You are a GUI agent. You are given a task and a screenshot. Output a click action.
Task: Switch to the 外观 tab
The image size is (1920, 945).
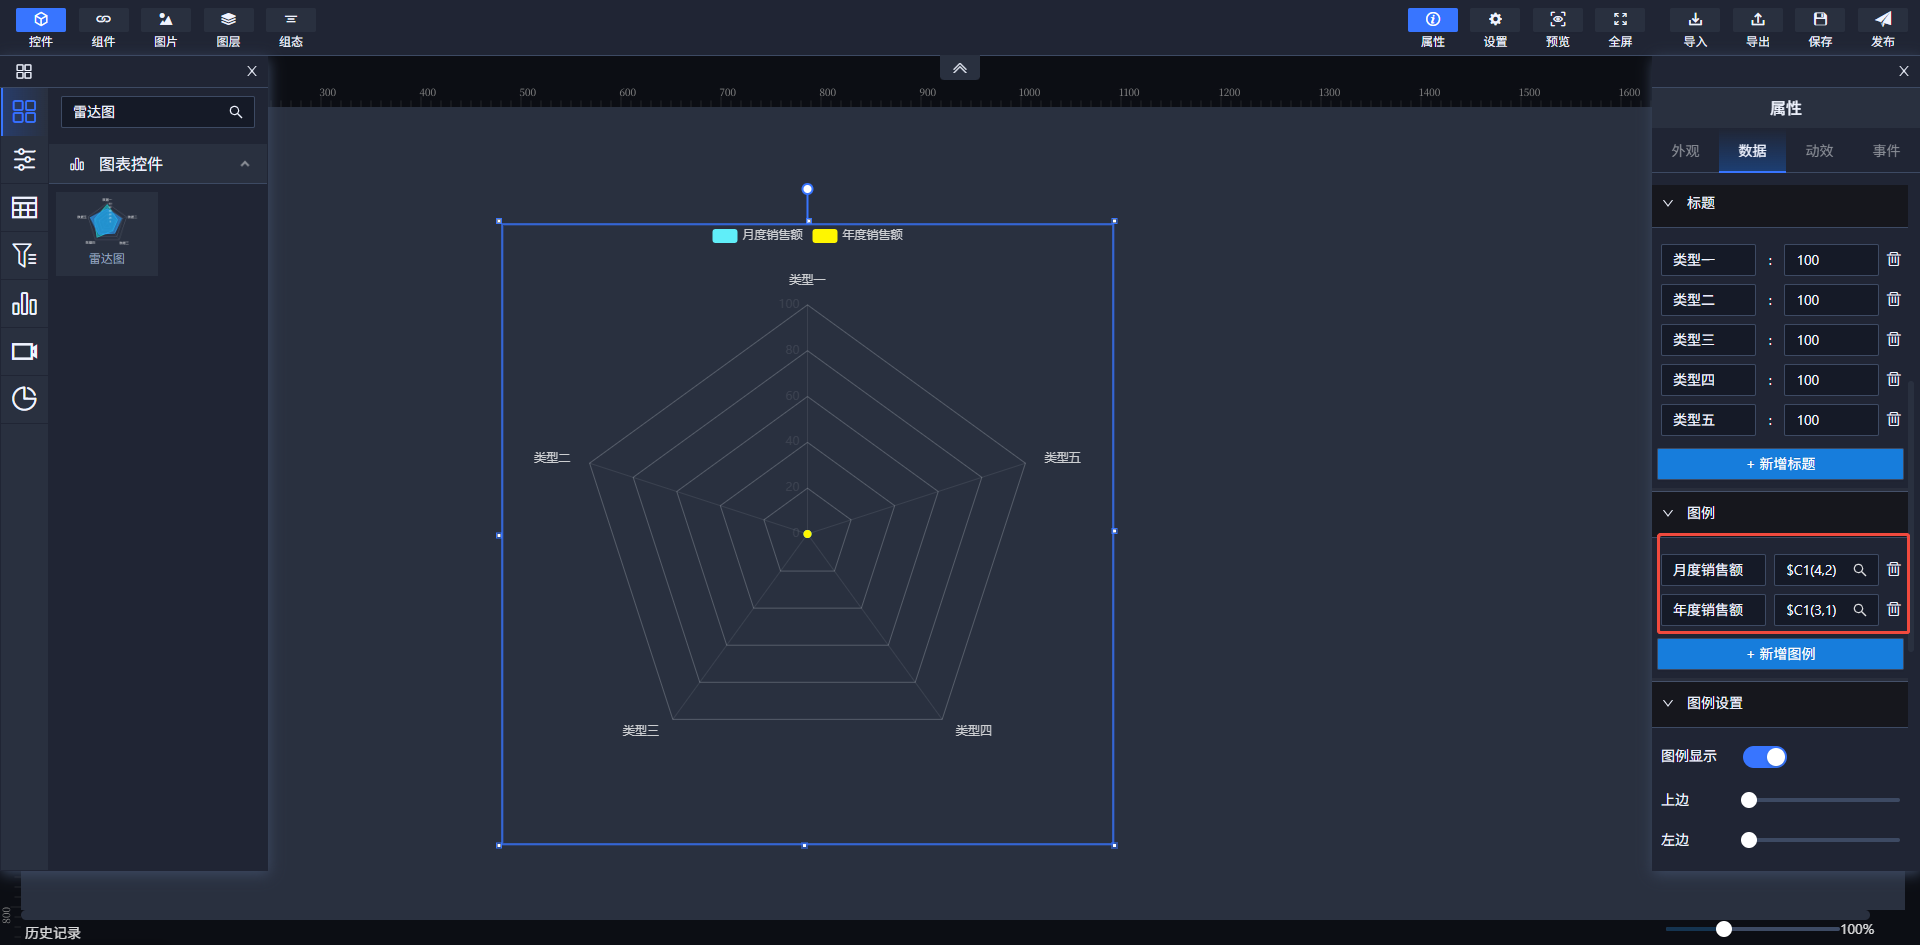tap(1685, 151)
